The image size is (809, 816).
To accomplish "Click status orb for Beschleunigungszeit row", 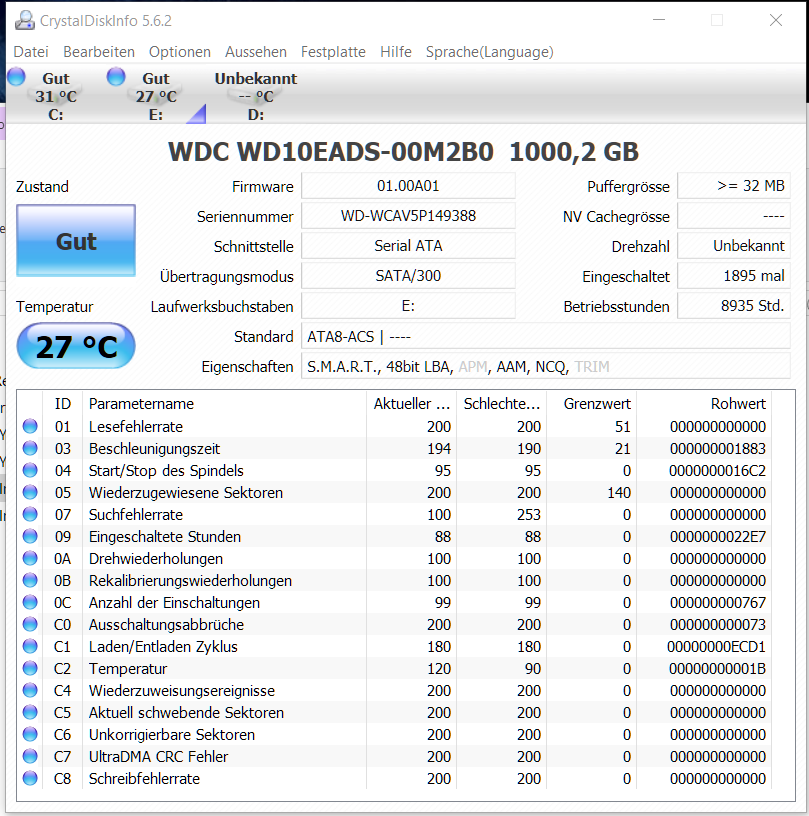I will [30, 448].
